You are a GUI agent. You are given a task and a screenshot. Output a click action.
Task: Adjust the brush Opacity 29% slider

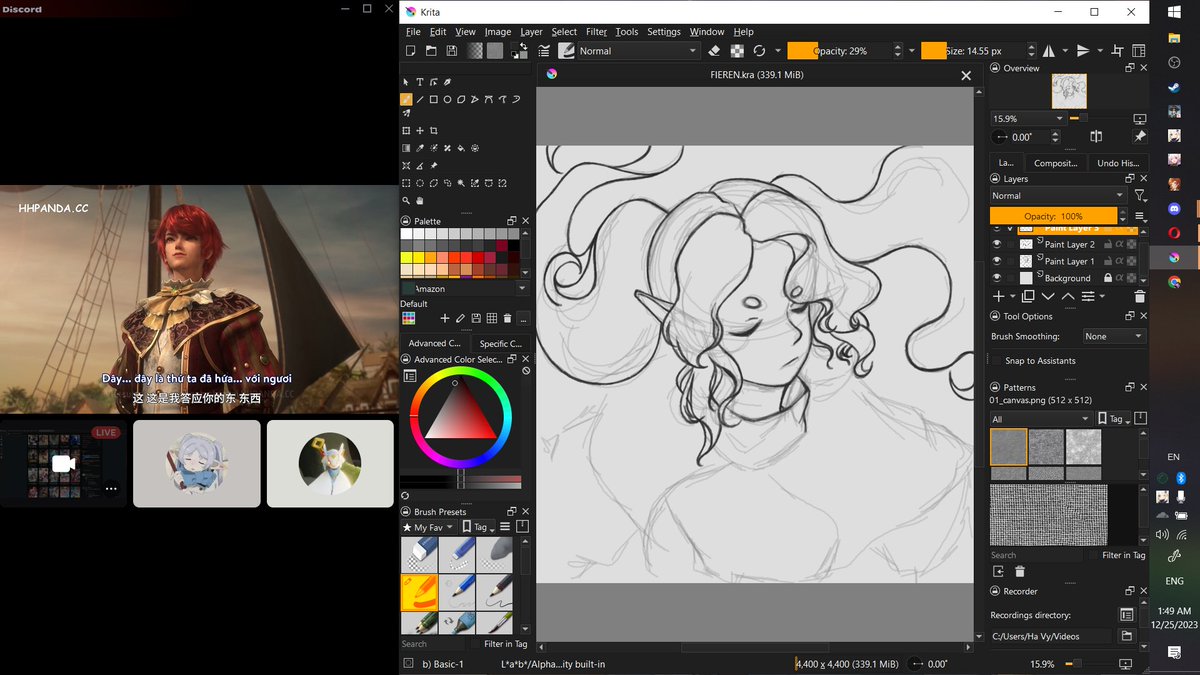coord(839,51)
